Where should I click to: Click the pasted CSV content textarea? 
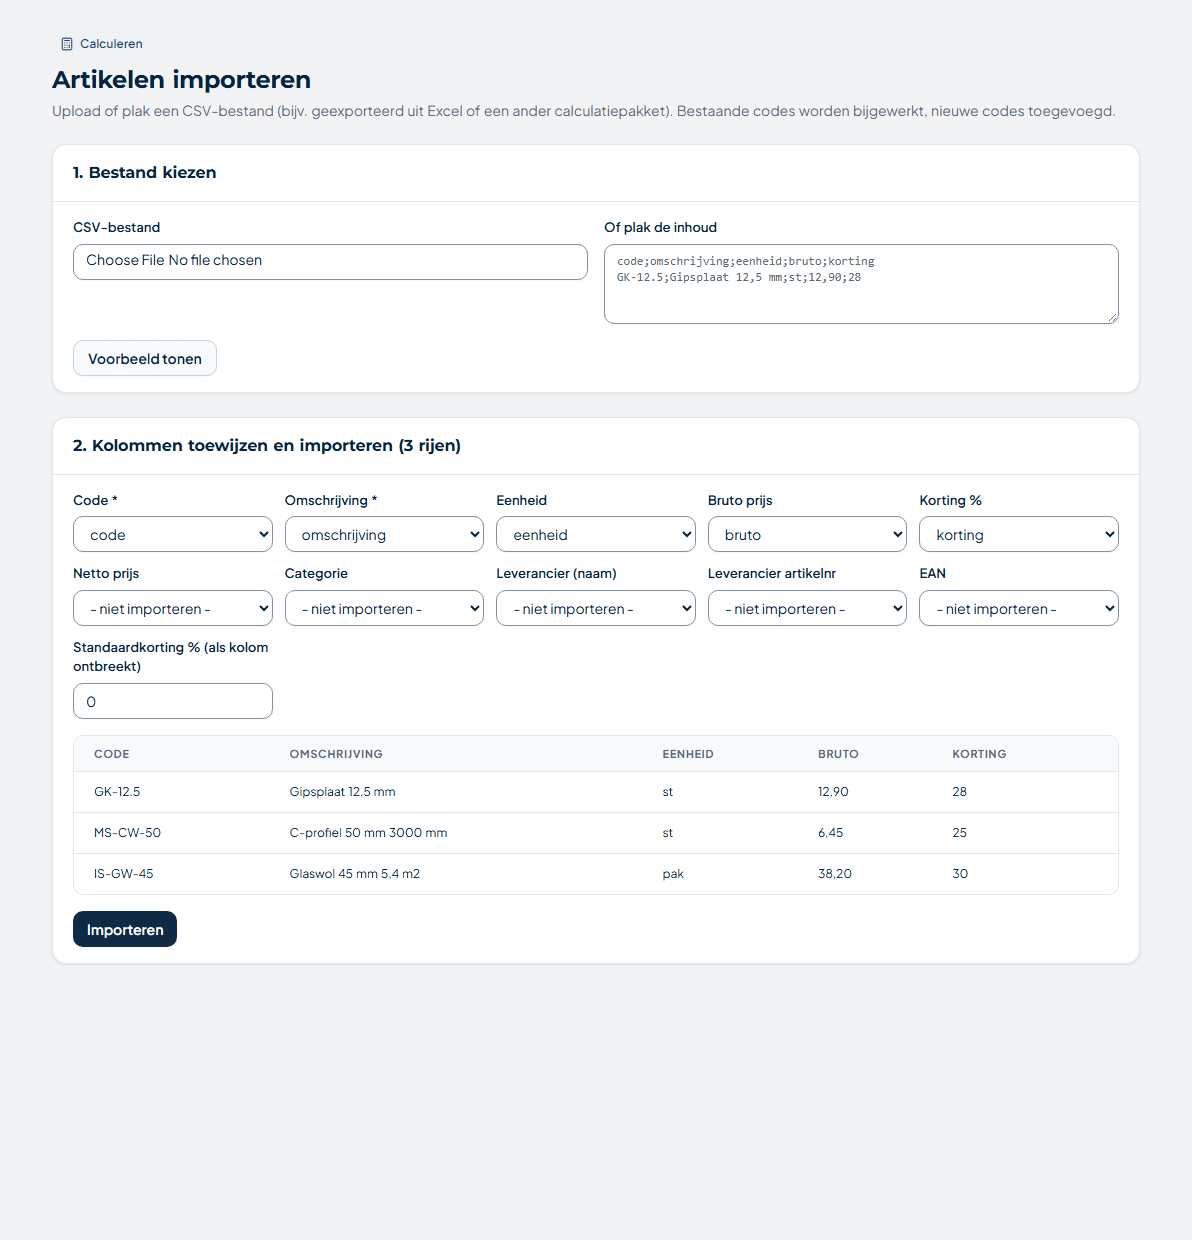click(x=861, y=284)
